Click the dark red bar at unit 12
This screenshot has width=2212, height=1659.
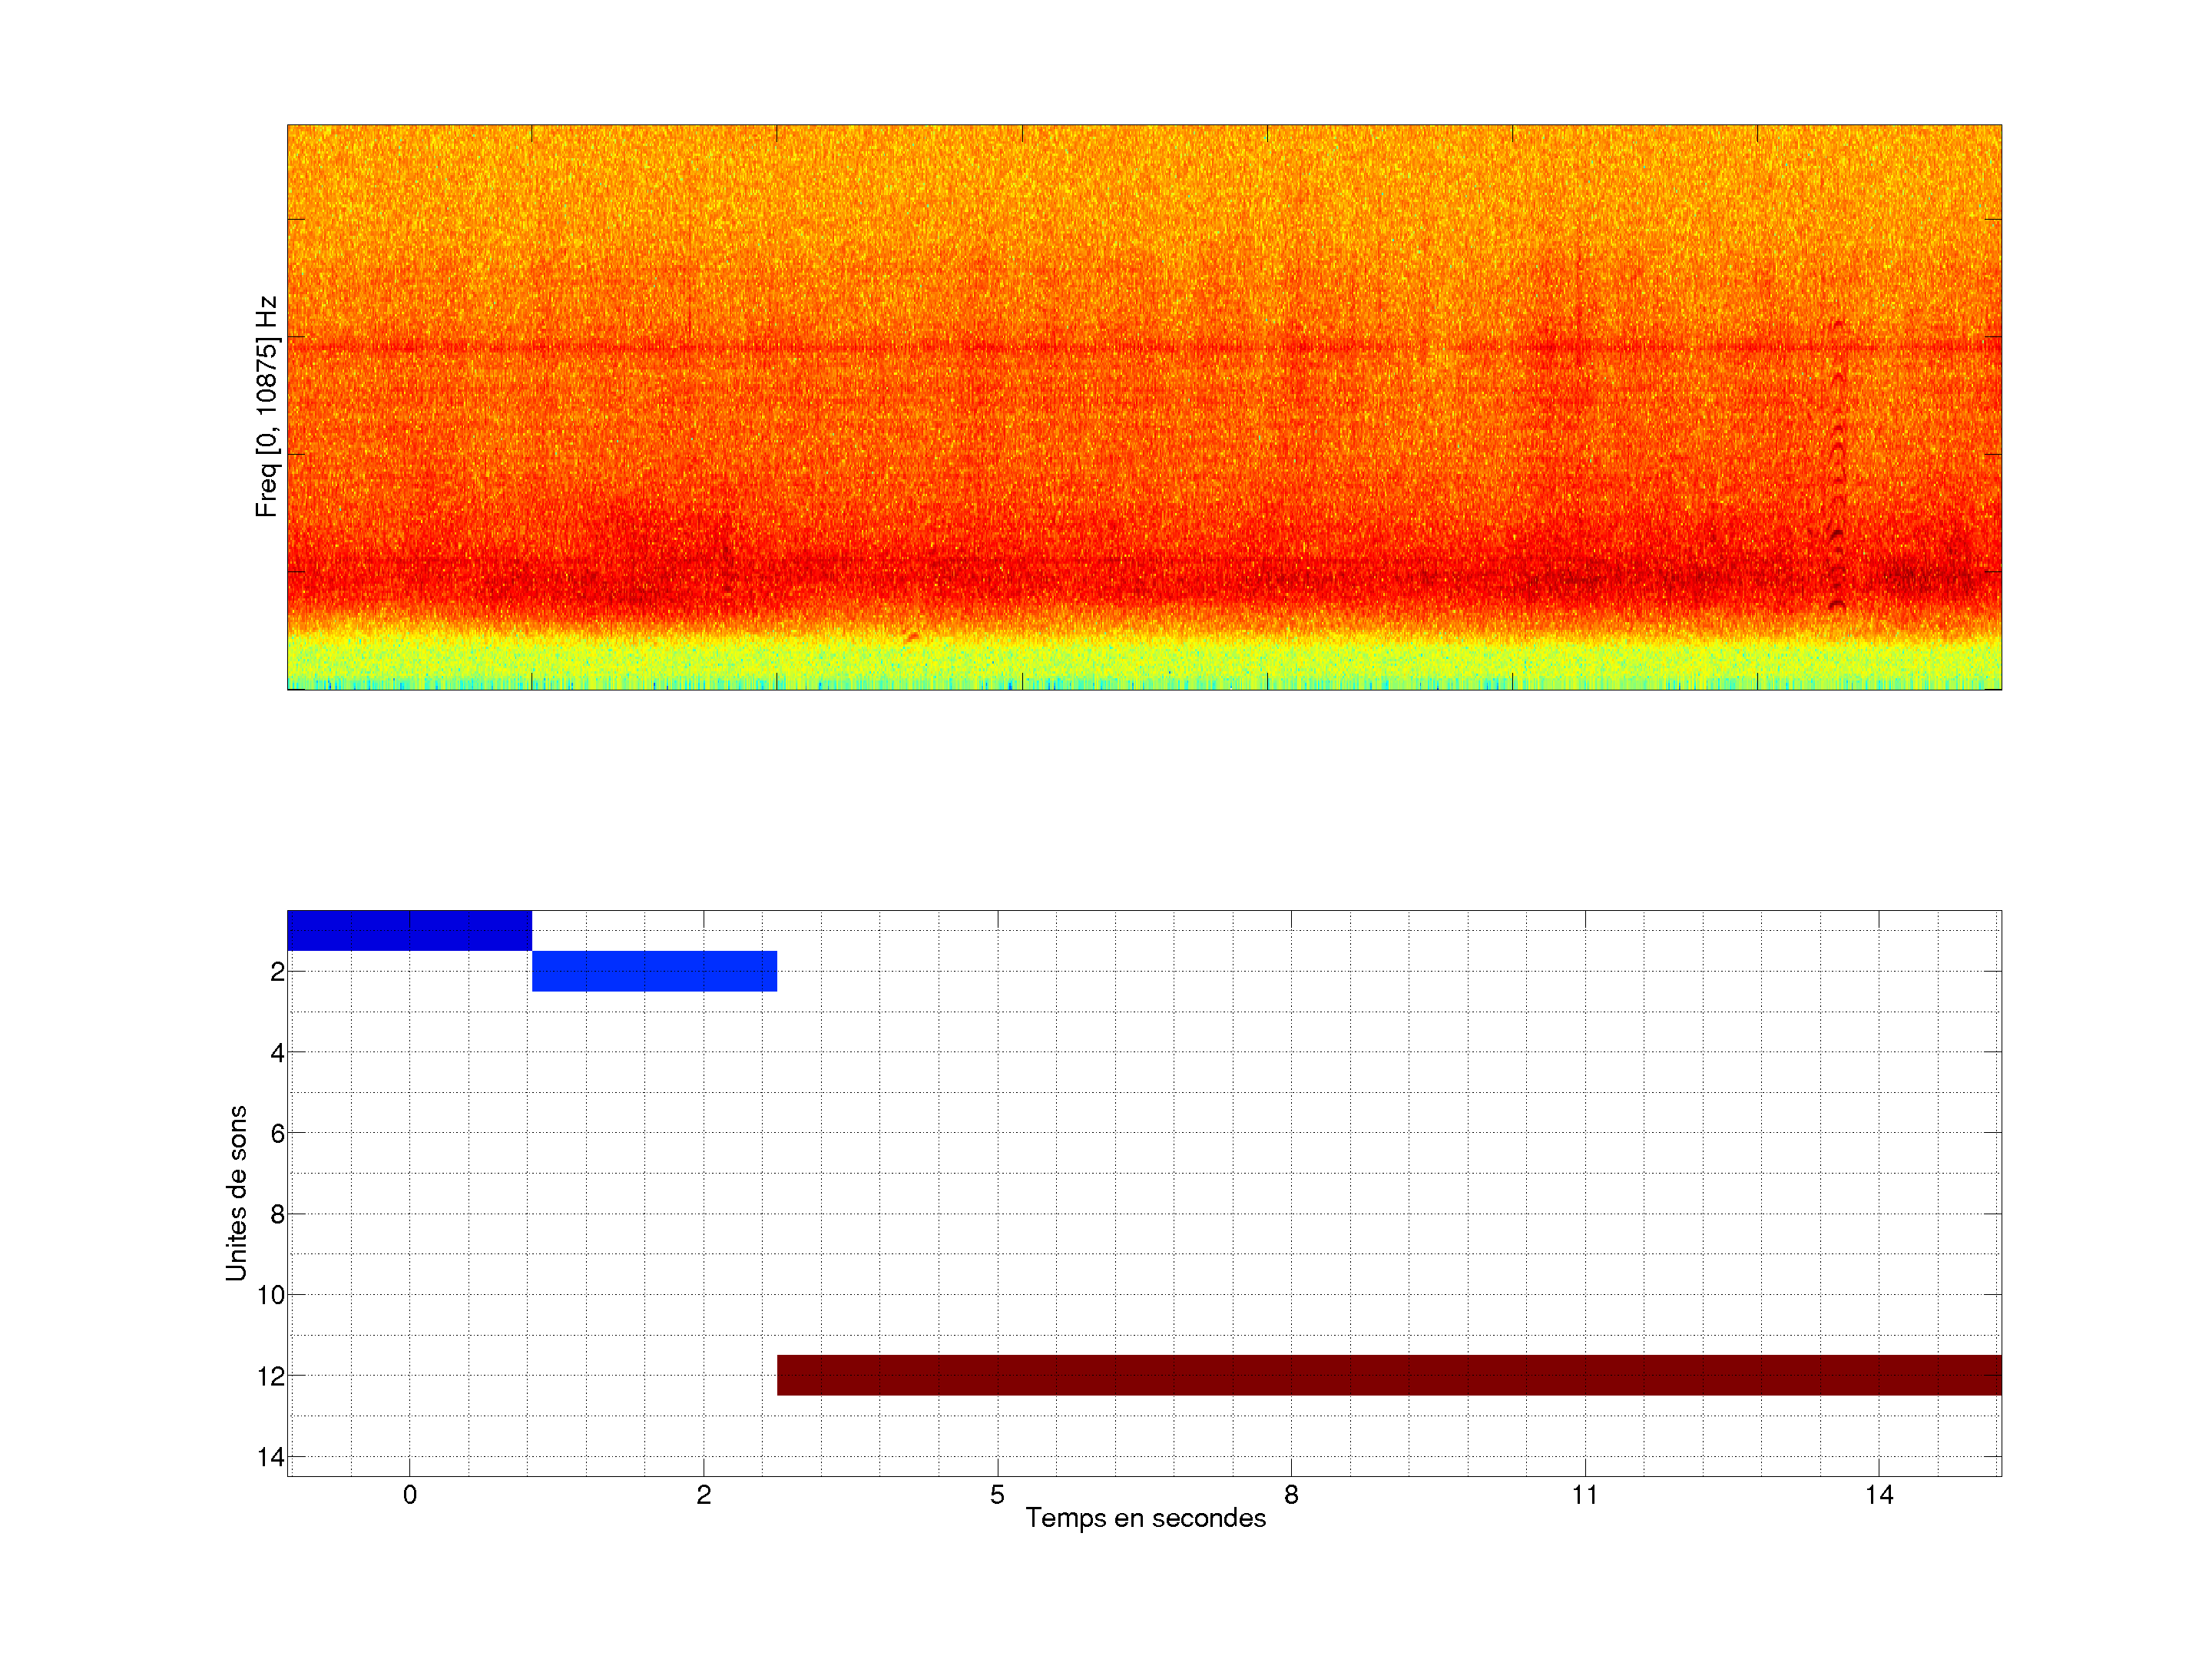coord(1389,1375)
